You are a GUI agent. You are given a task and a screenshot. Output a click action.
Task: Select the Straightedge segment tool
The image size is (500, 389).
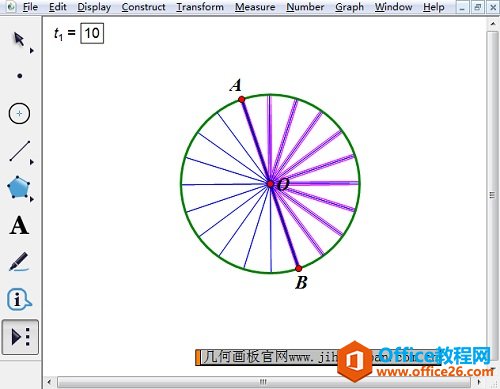pos(20,151)
